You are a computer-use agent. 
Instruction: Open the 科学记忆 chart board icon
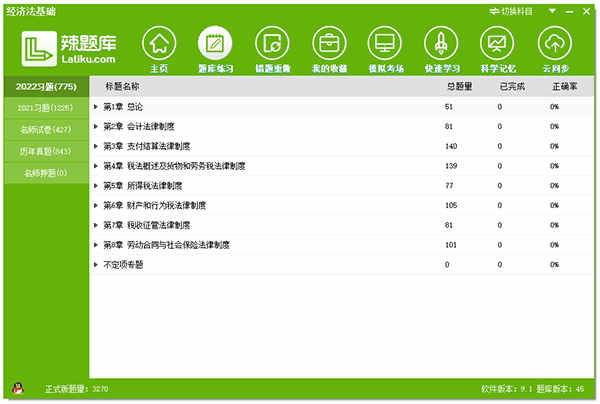(497, 43)
